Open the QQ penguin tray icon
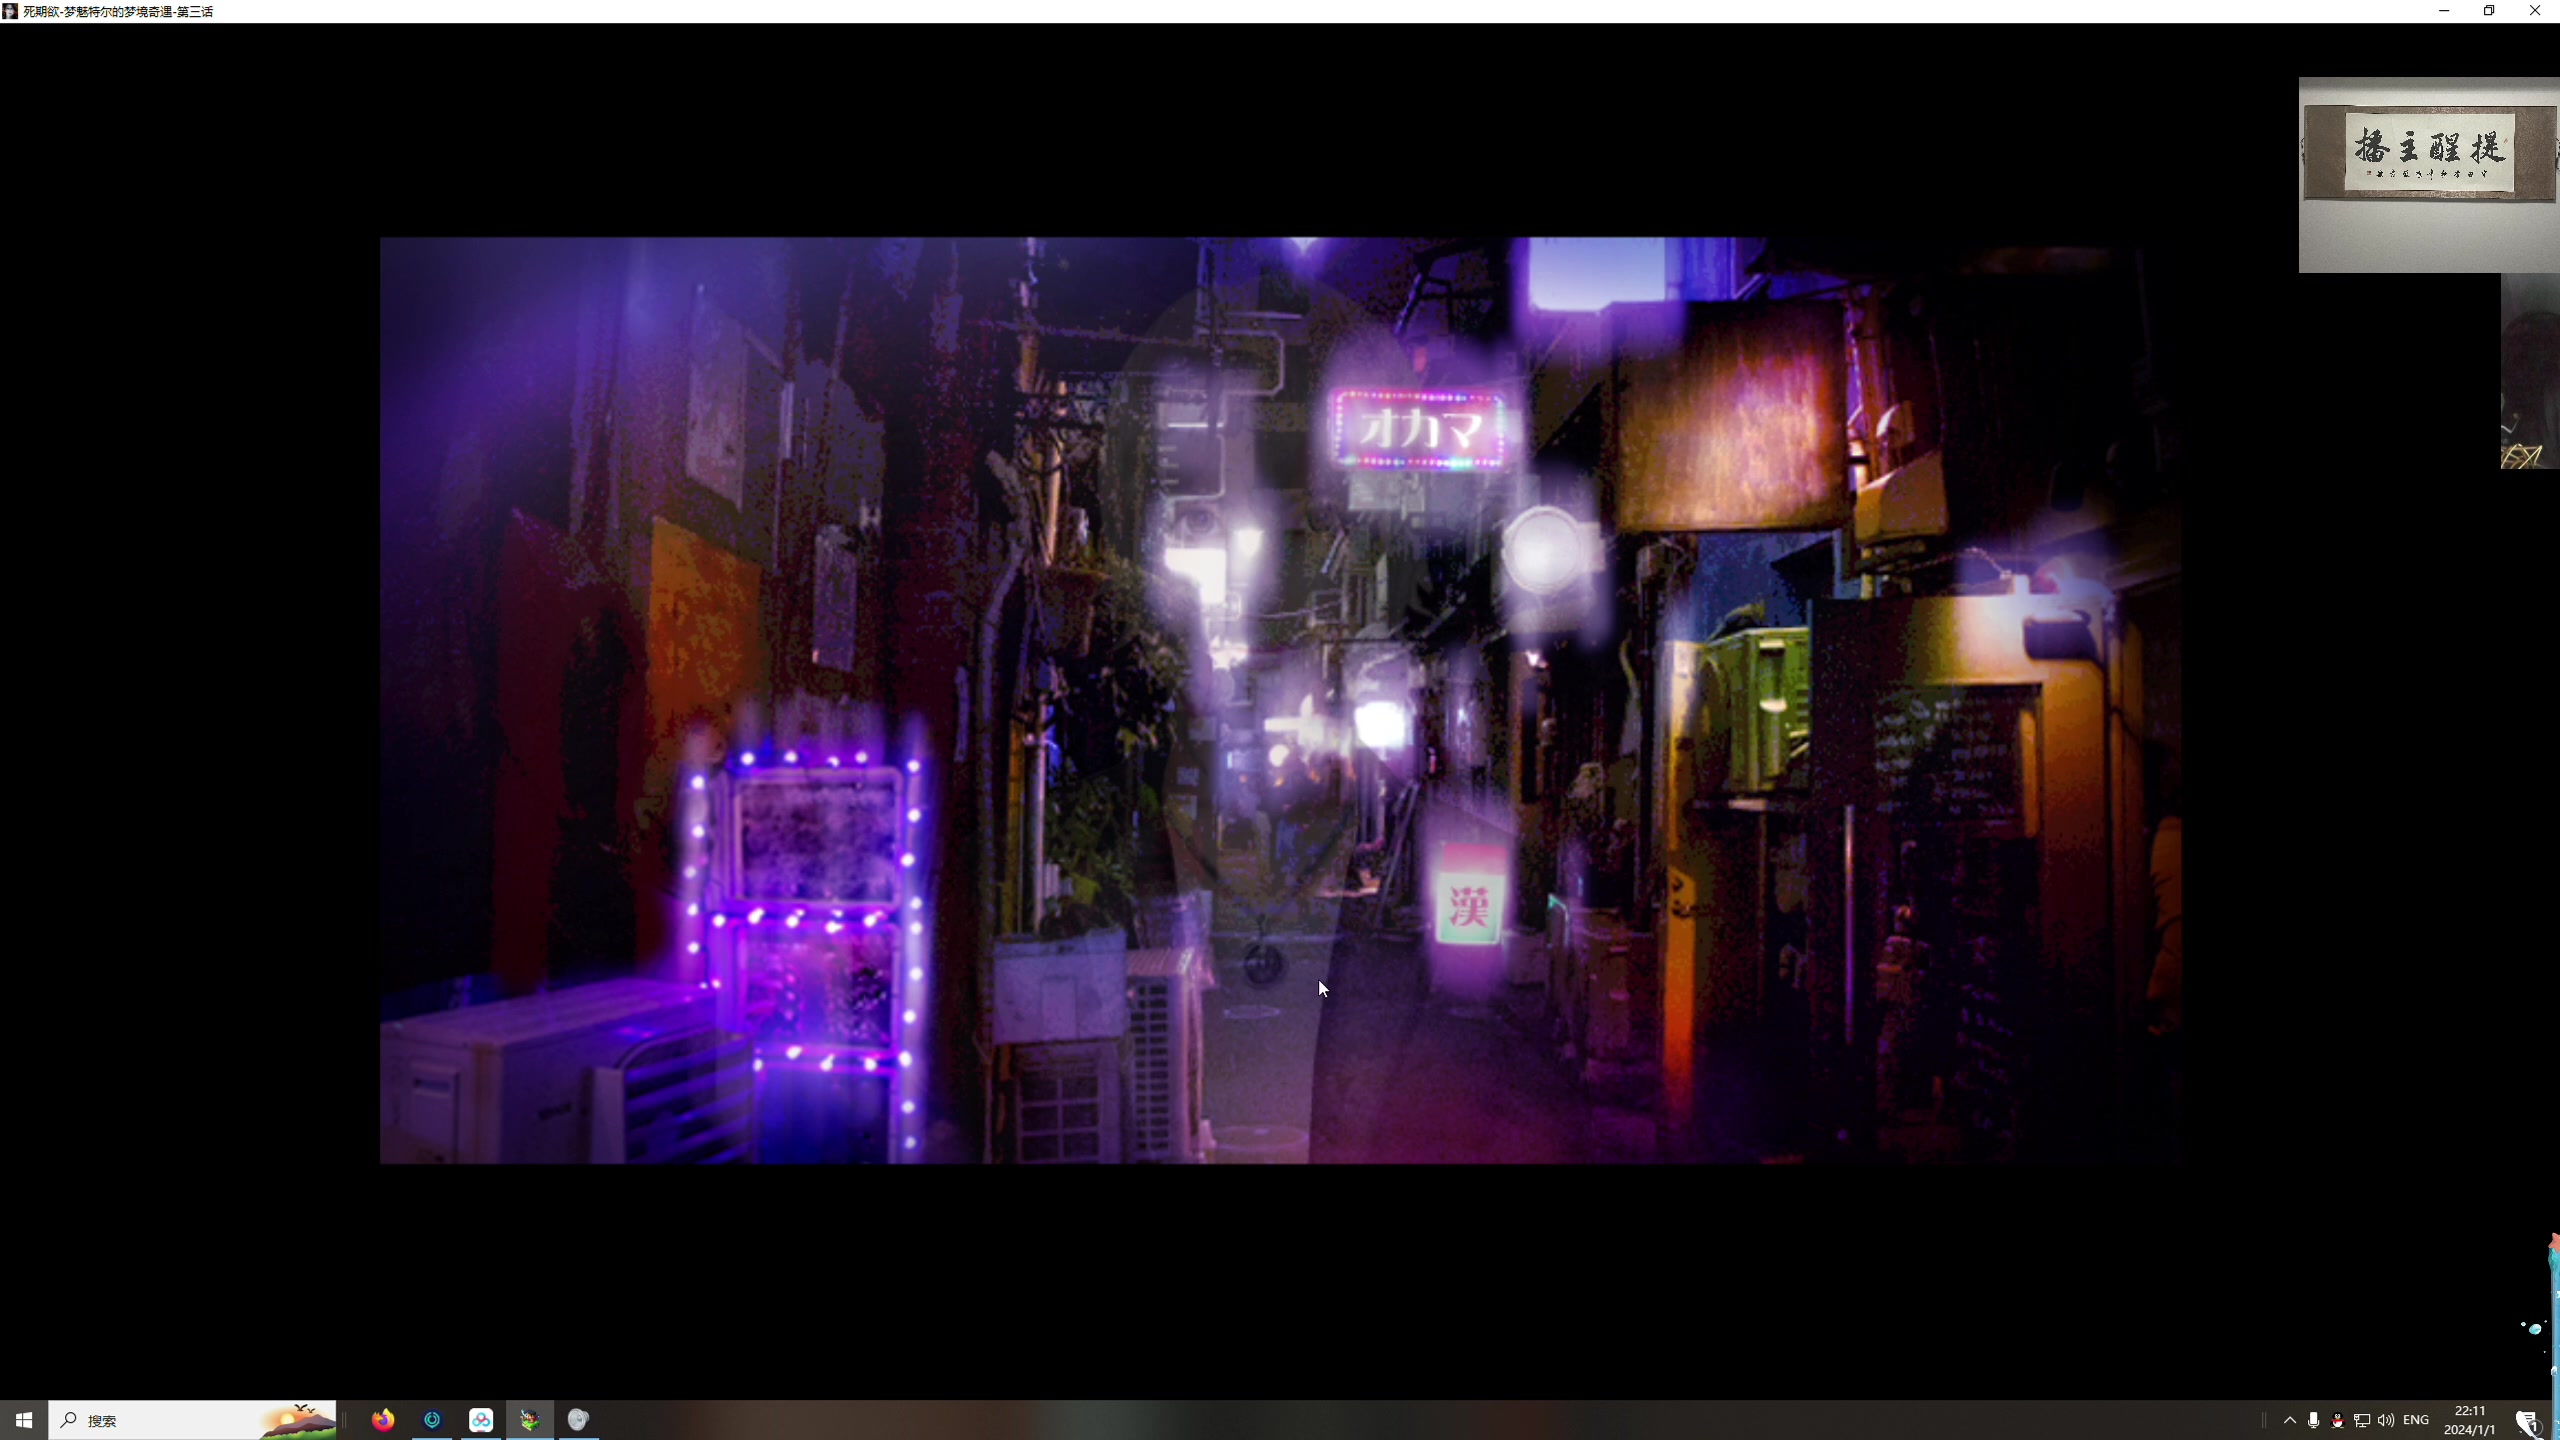This screenshot has height=1440, width=2560. (x=2337, y=1420)
